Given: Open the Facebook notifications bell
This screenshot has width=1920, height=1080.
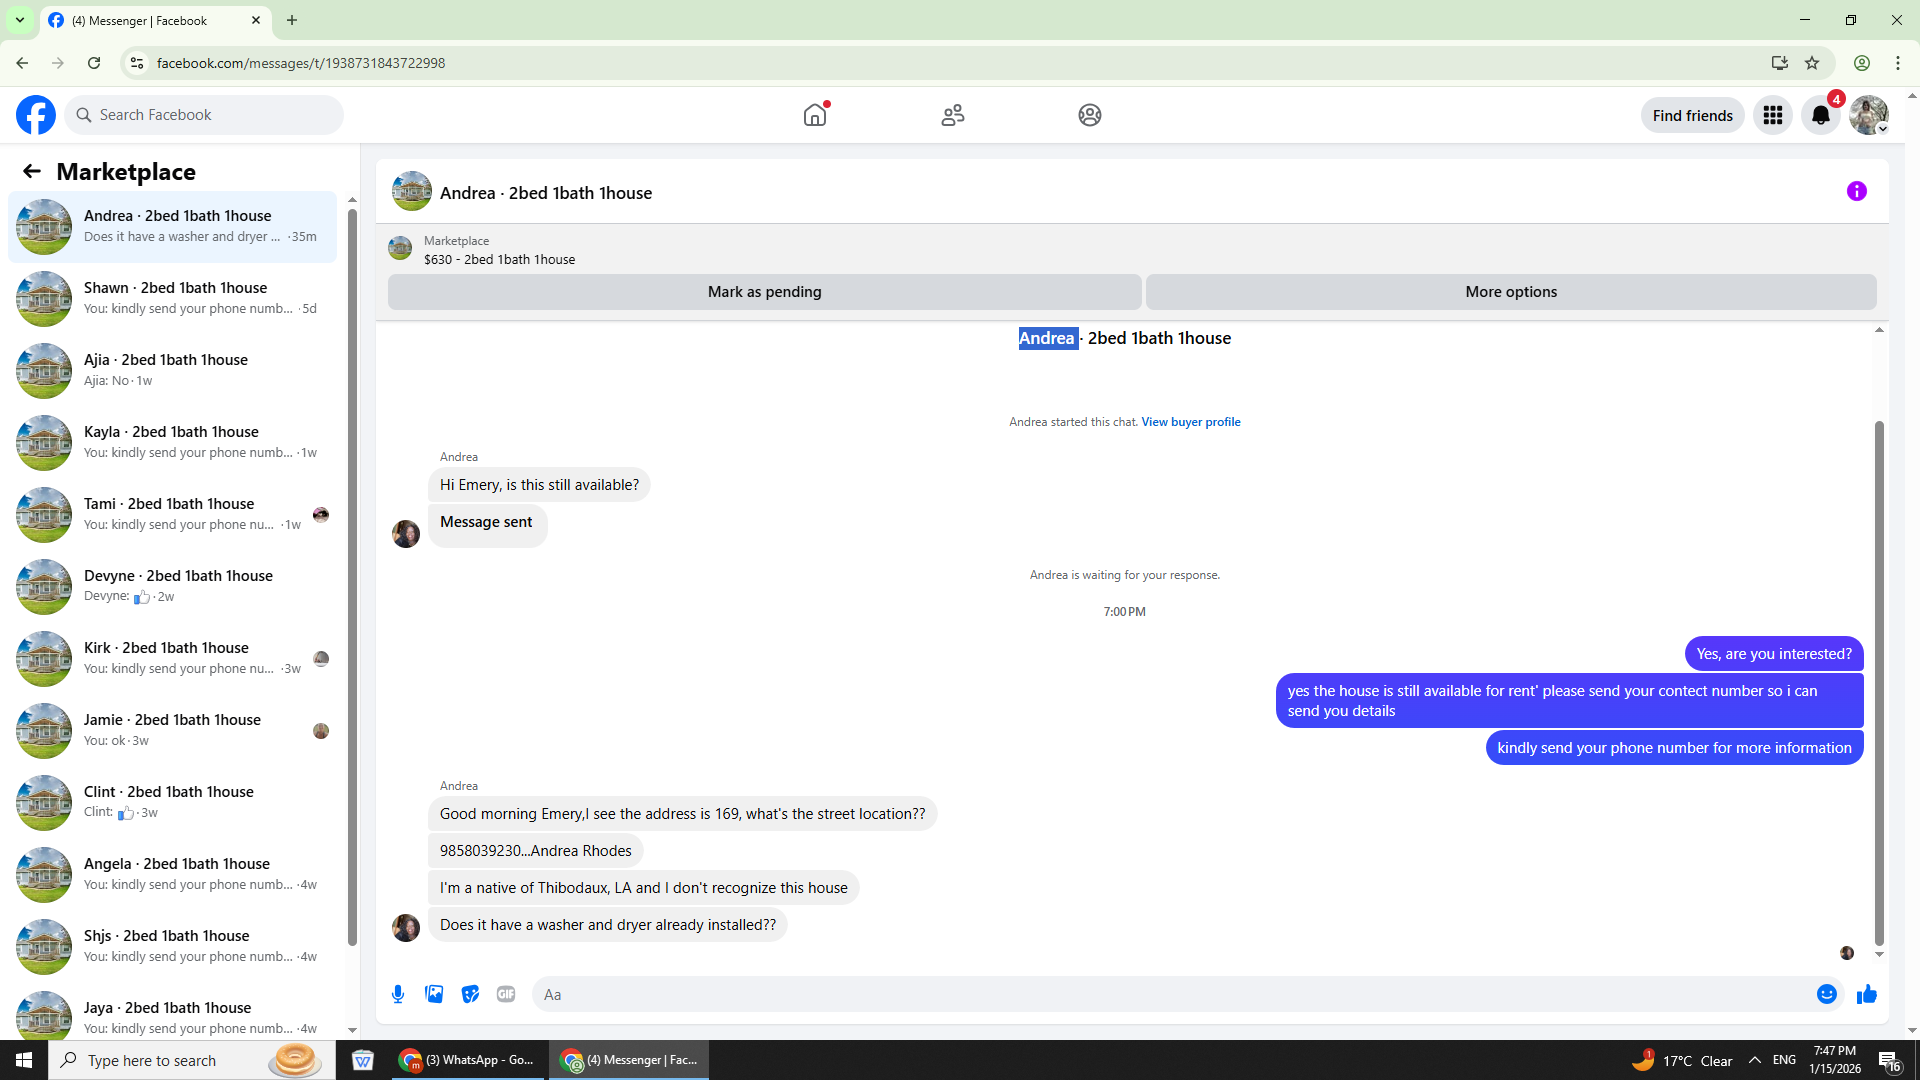Looking at the screenshot, I should 1820,115.
